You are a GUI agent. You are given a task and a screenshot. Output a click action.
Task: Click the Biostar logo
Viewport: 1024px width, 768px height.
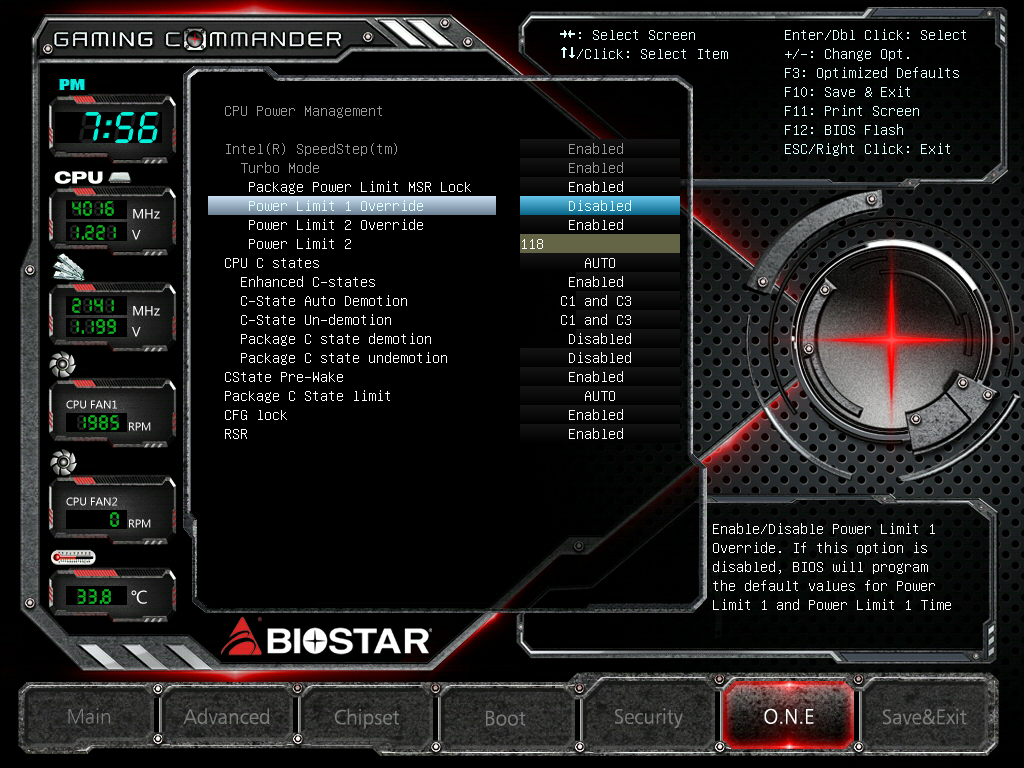[x=326, y=638]
